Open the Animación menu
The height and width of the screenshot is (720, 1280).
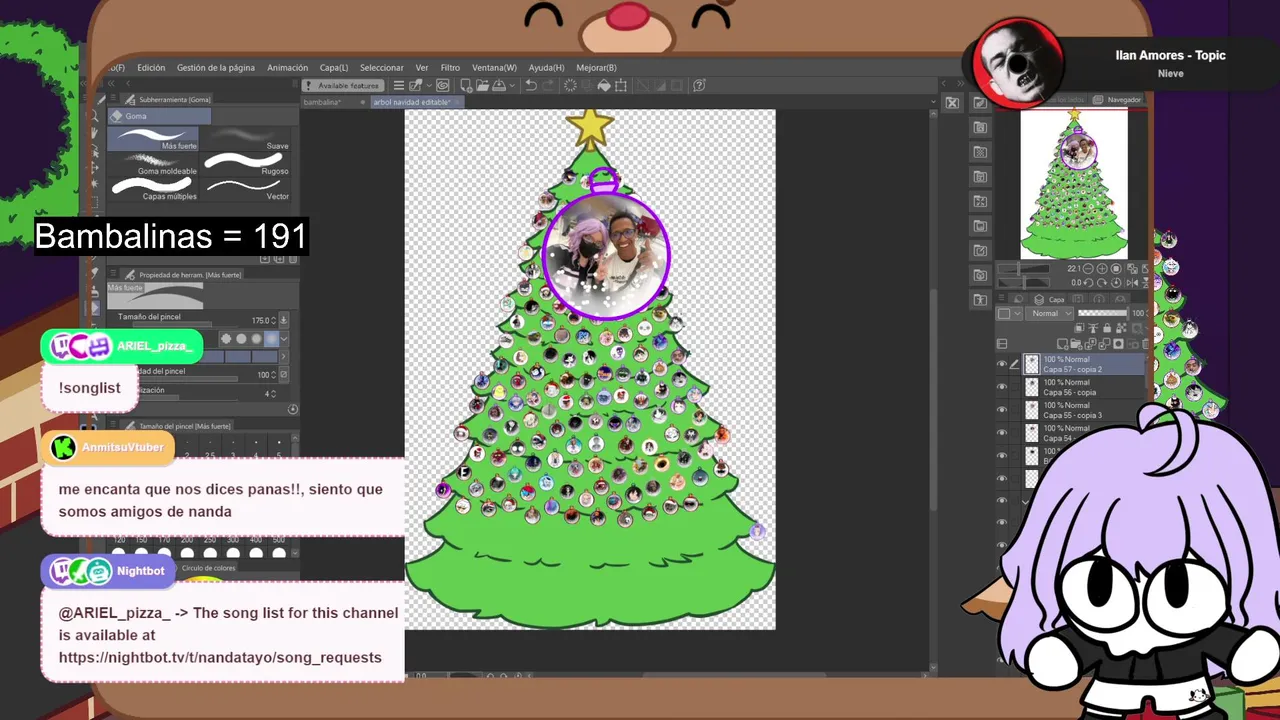coord(287,68)
